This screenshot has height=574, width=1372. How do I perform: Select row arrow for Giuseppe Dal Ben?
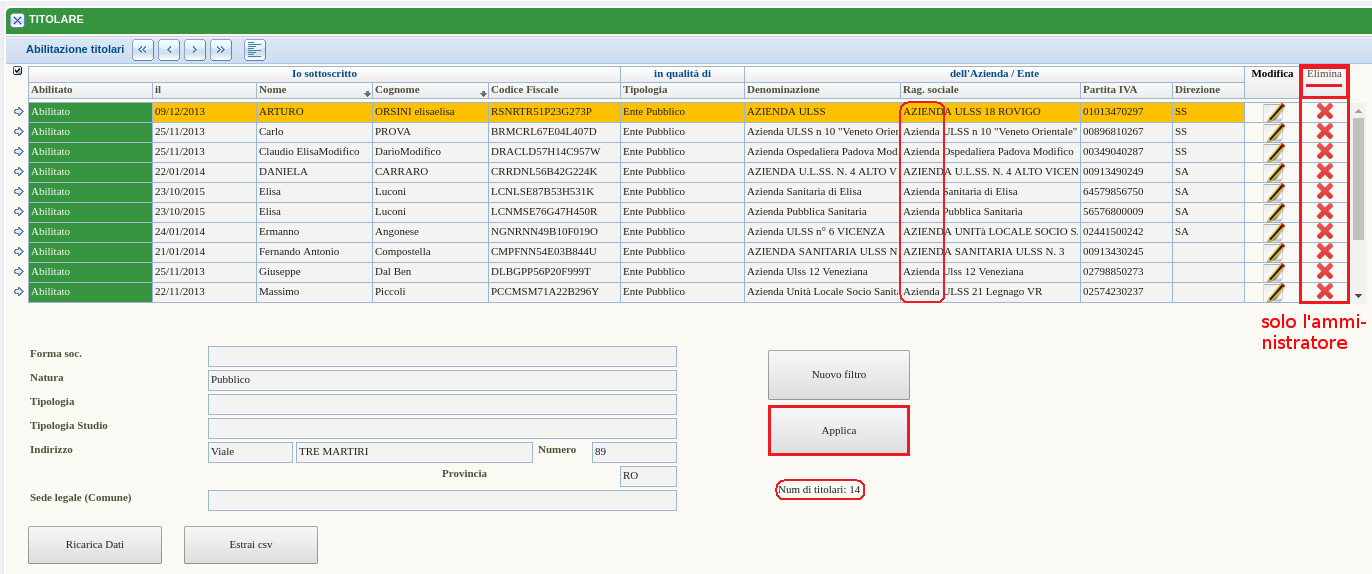point(18,272)
